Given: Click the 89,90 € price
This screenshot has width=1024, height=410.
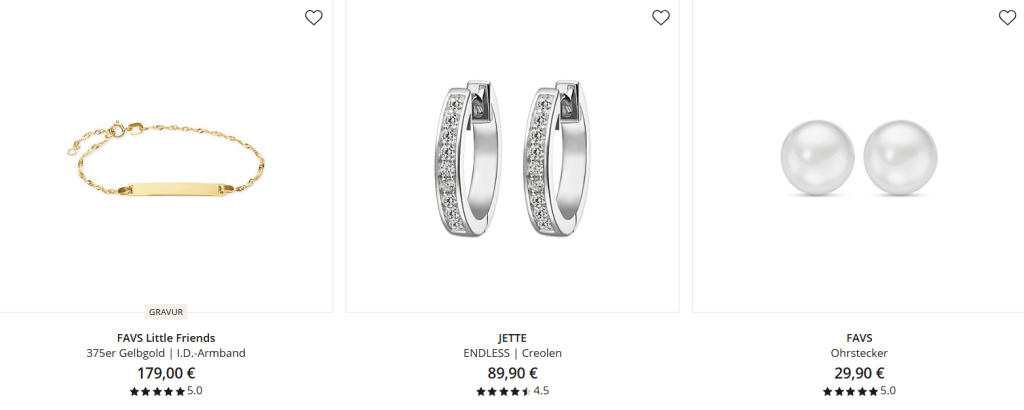Looking at the screenshot, I should [513, 373].
